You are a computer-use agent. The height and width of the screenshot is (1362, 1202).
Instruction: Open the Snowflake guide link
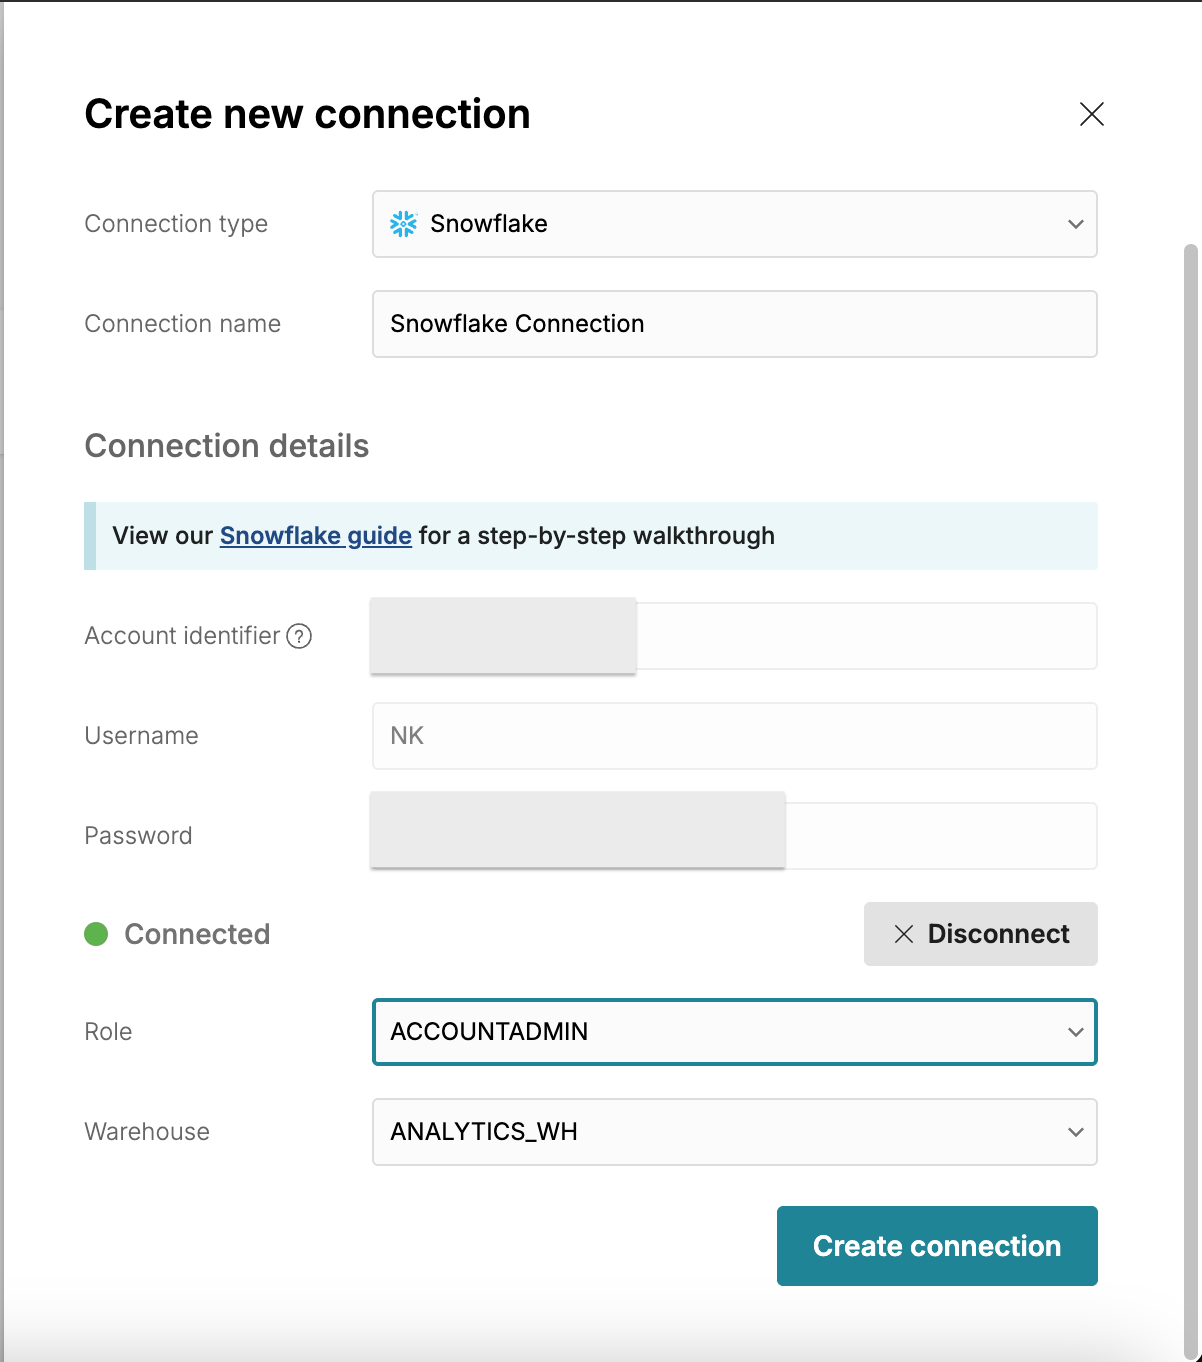pos(315,536)
